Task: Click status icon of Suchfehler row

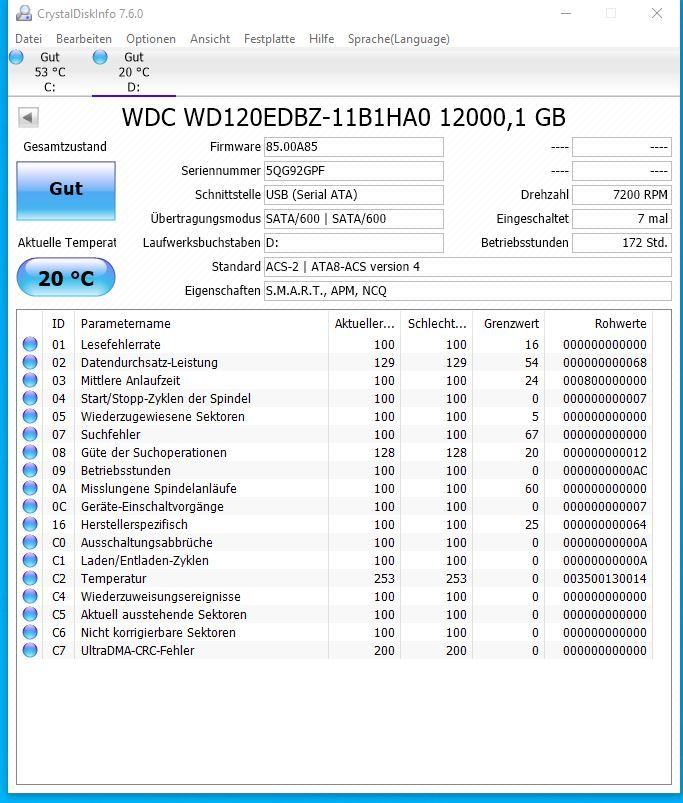Action: coord(30,434)
